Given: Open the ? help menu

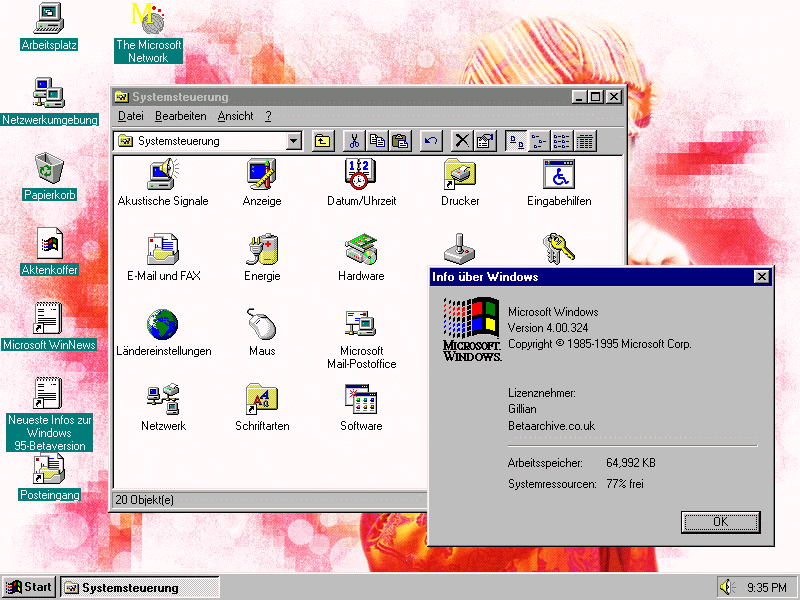Looking at the screenshot, I should (268, 116).
